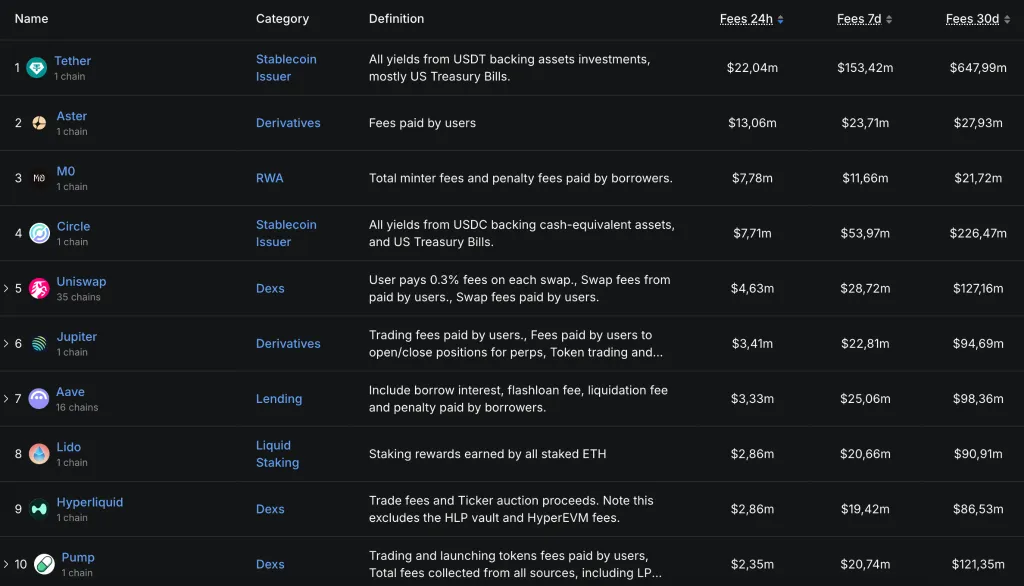This screenshot has width=1024, height=586.
Task: Open the RWA category link
Action: 269,178
